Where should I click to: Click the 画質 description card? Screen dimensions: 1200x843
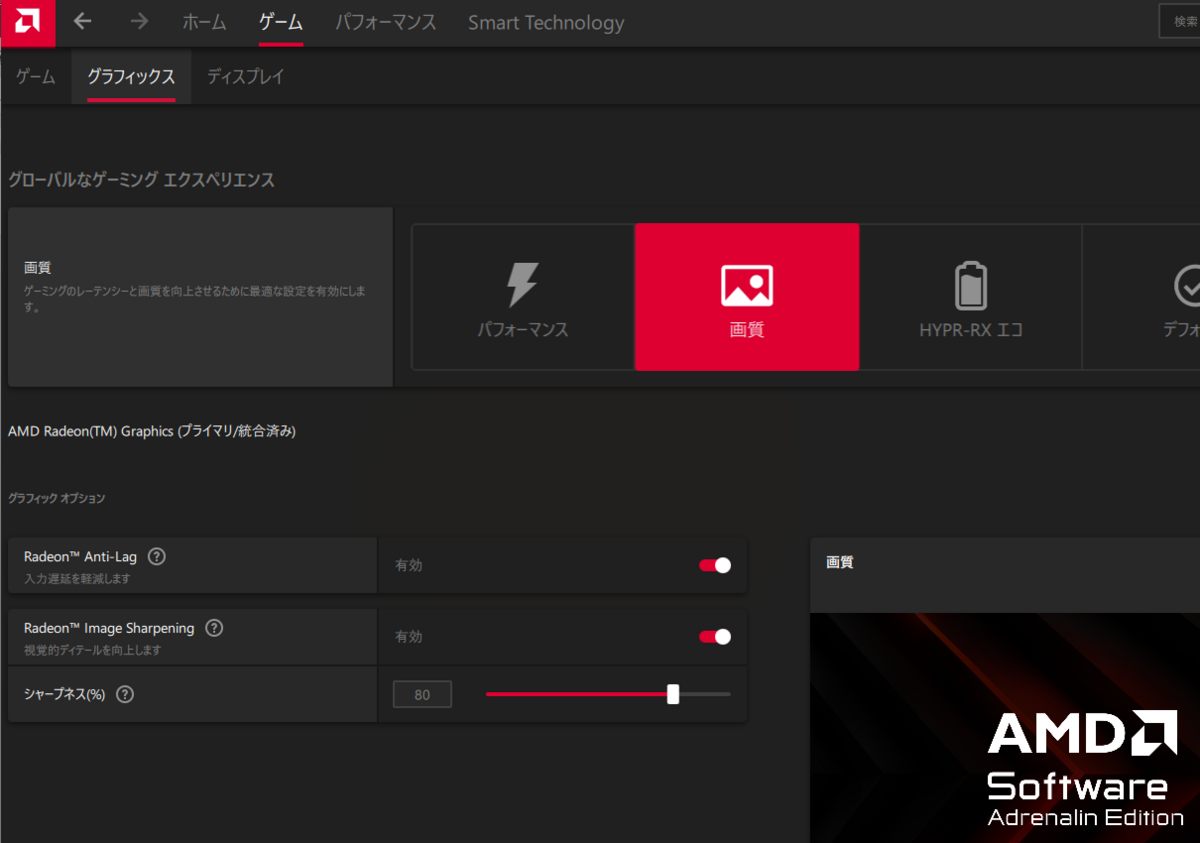pyautogui.click(x=200, y=297)
